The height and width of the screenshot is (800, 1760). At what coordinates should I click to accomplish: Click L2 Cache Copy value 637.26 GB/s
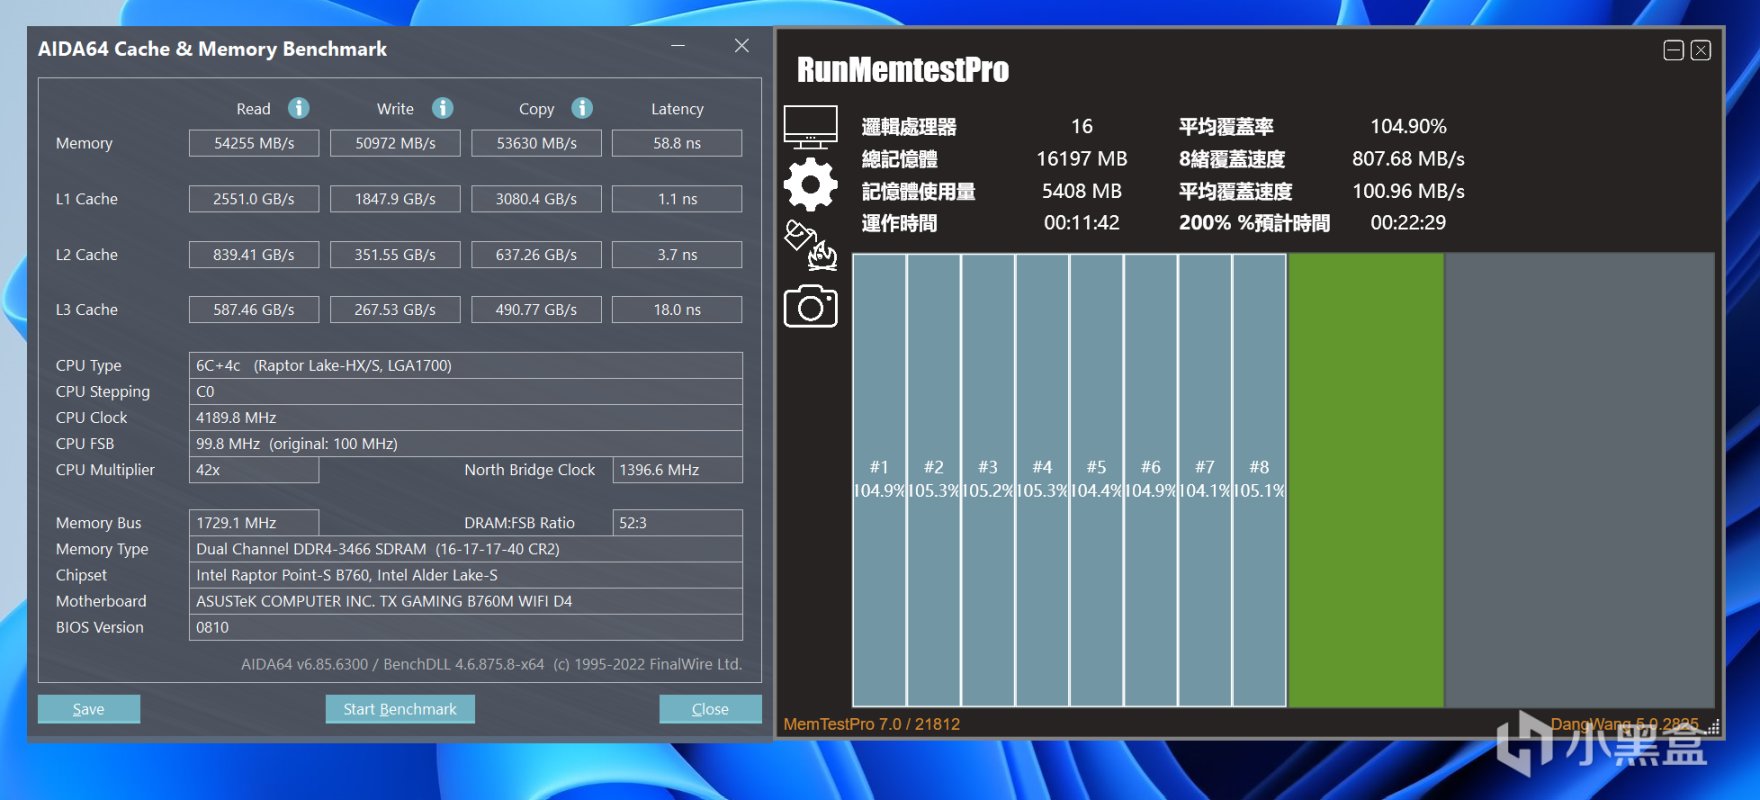pos(536,255)
